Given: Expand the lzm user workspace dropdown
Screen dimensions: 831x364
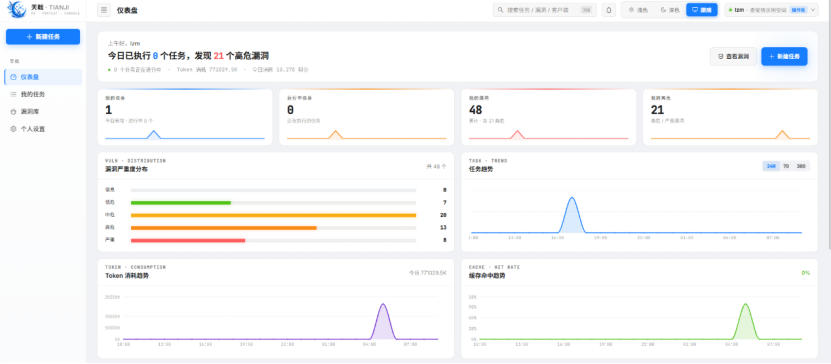Looking at the screenshot, I should (772, 10).
